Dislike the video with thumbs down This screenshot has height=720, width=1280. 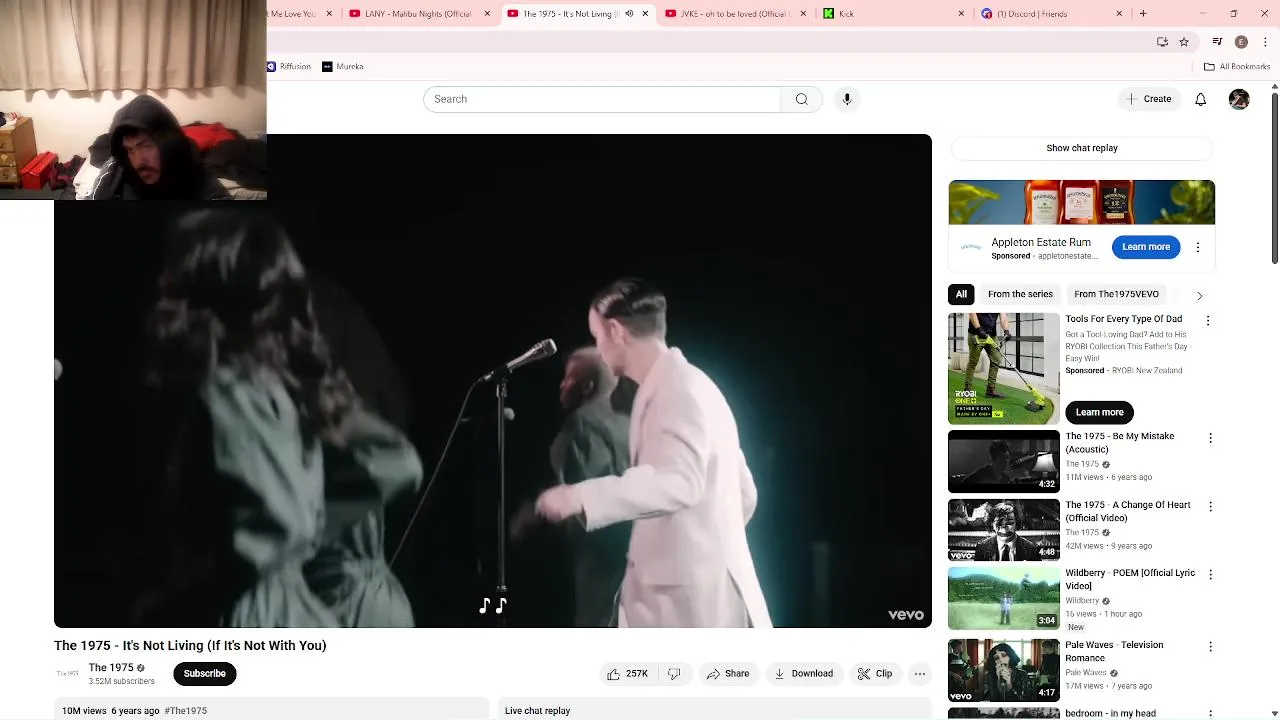[x=674, y=674]
